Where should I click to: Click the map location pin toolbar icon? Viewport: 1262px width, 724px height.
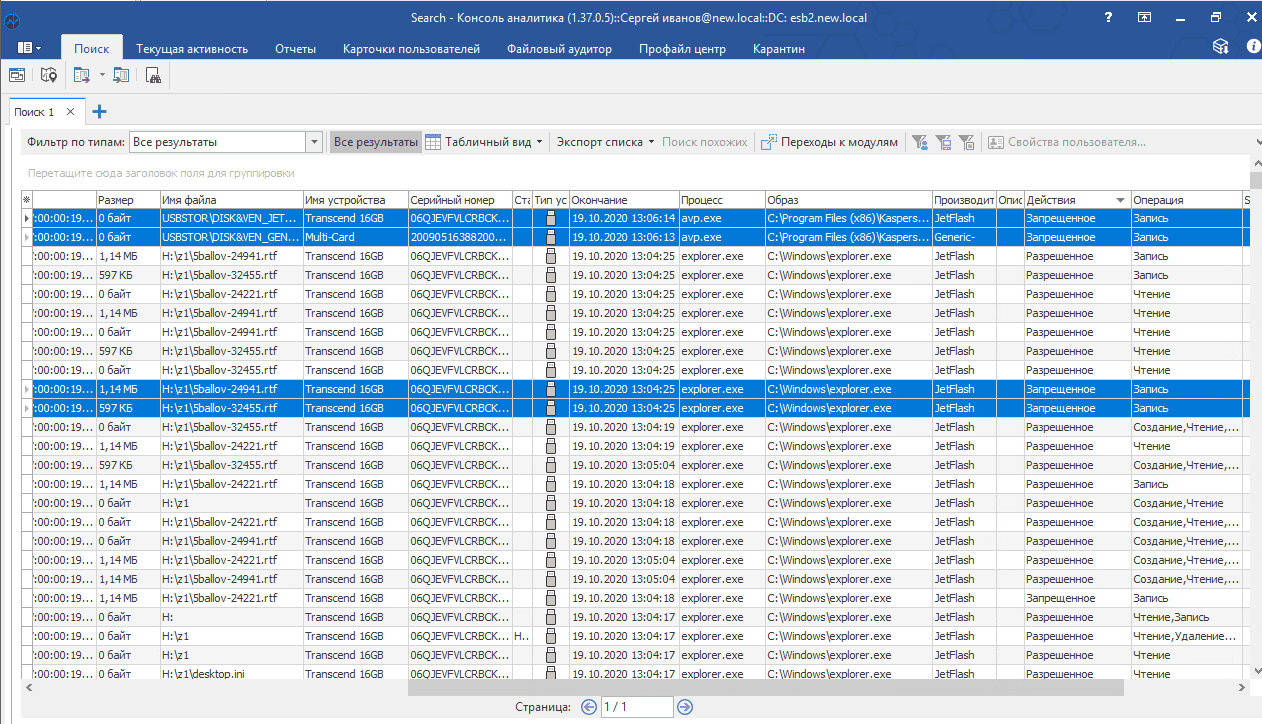49,75
